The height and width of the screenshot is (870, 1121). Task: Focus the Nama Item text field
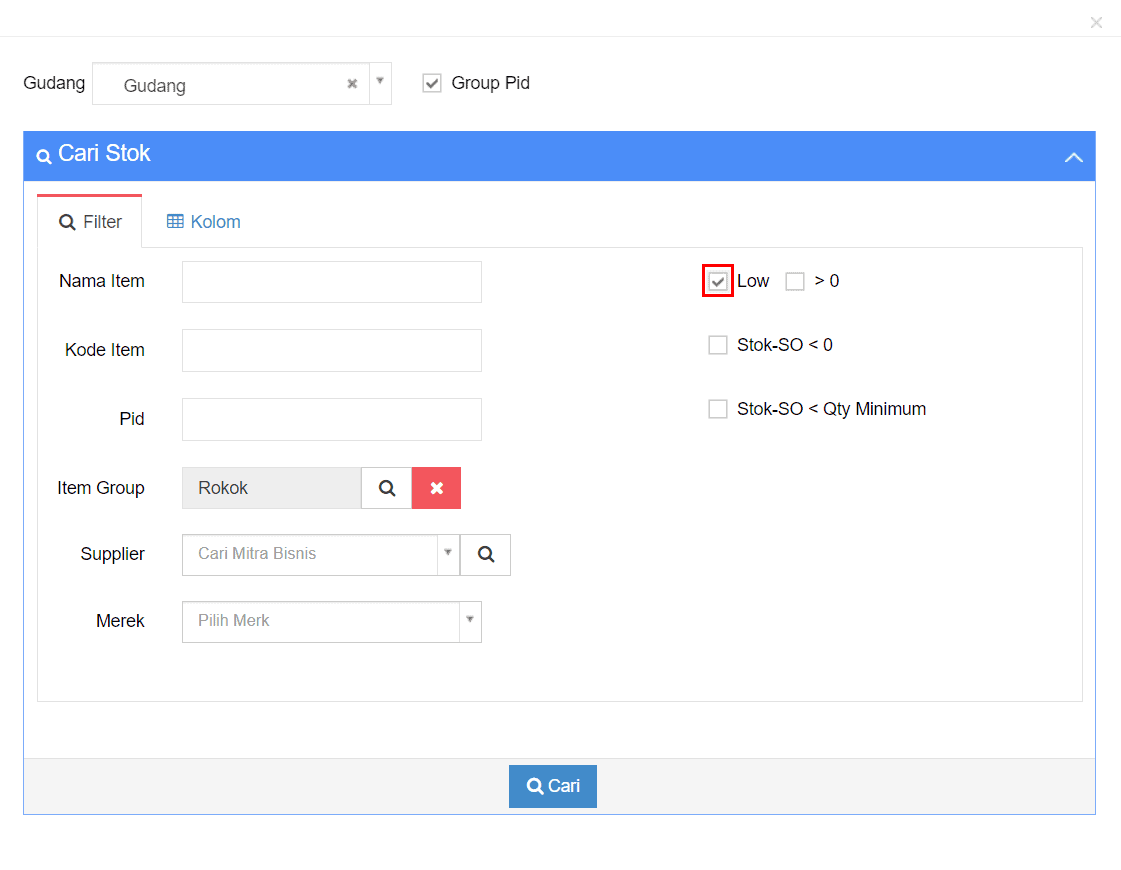tap(331, 282)
